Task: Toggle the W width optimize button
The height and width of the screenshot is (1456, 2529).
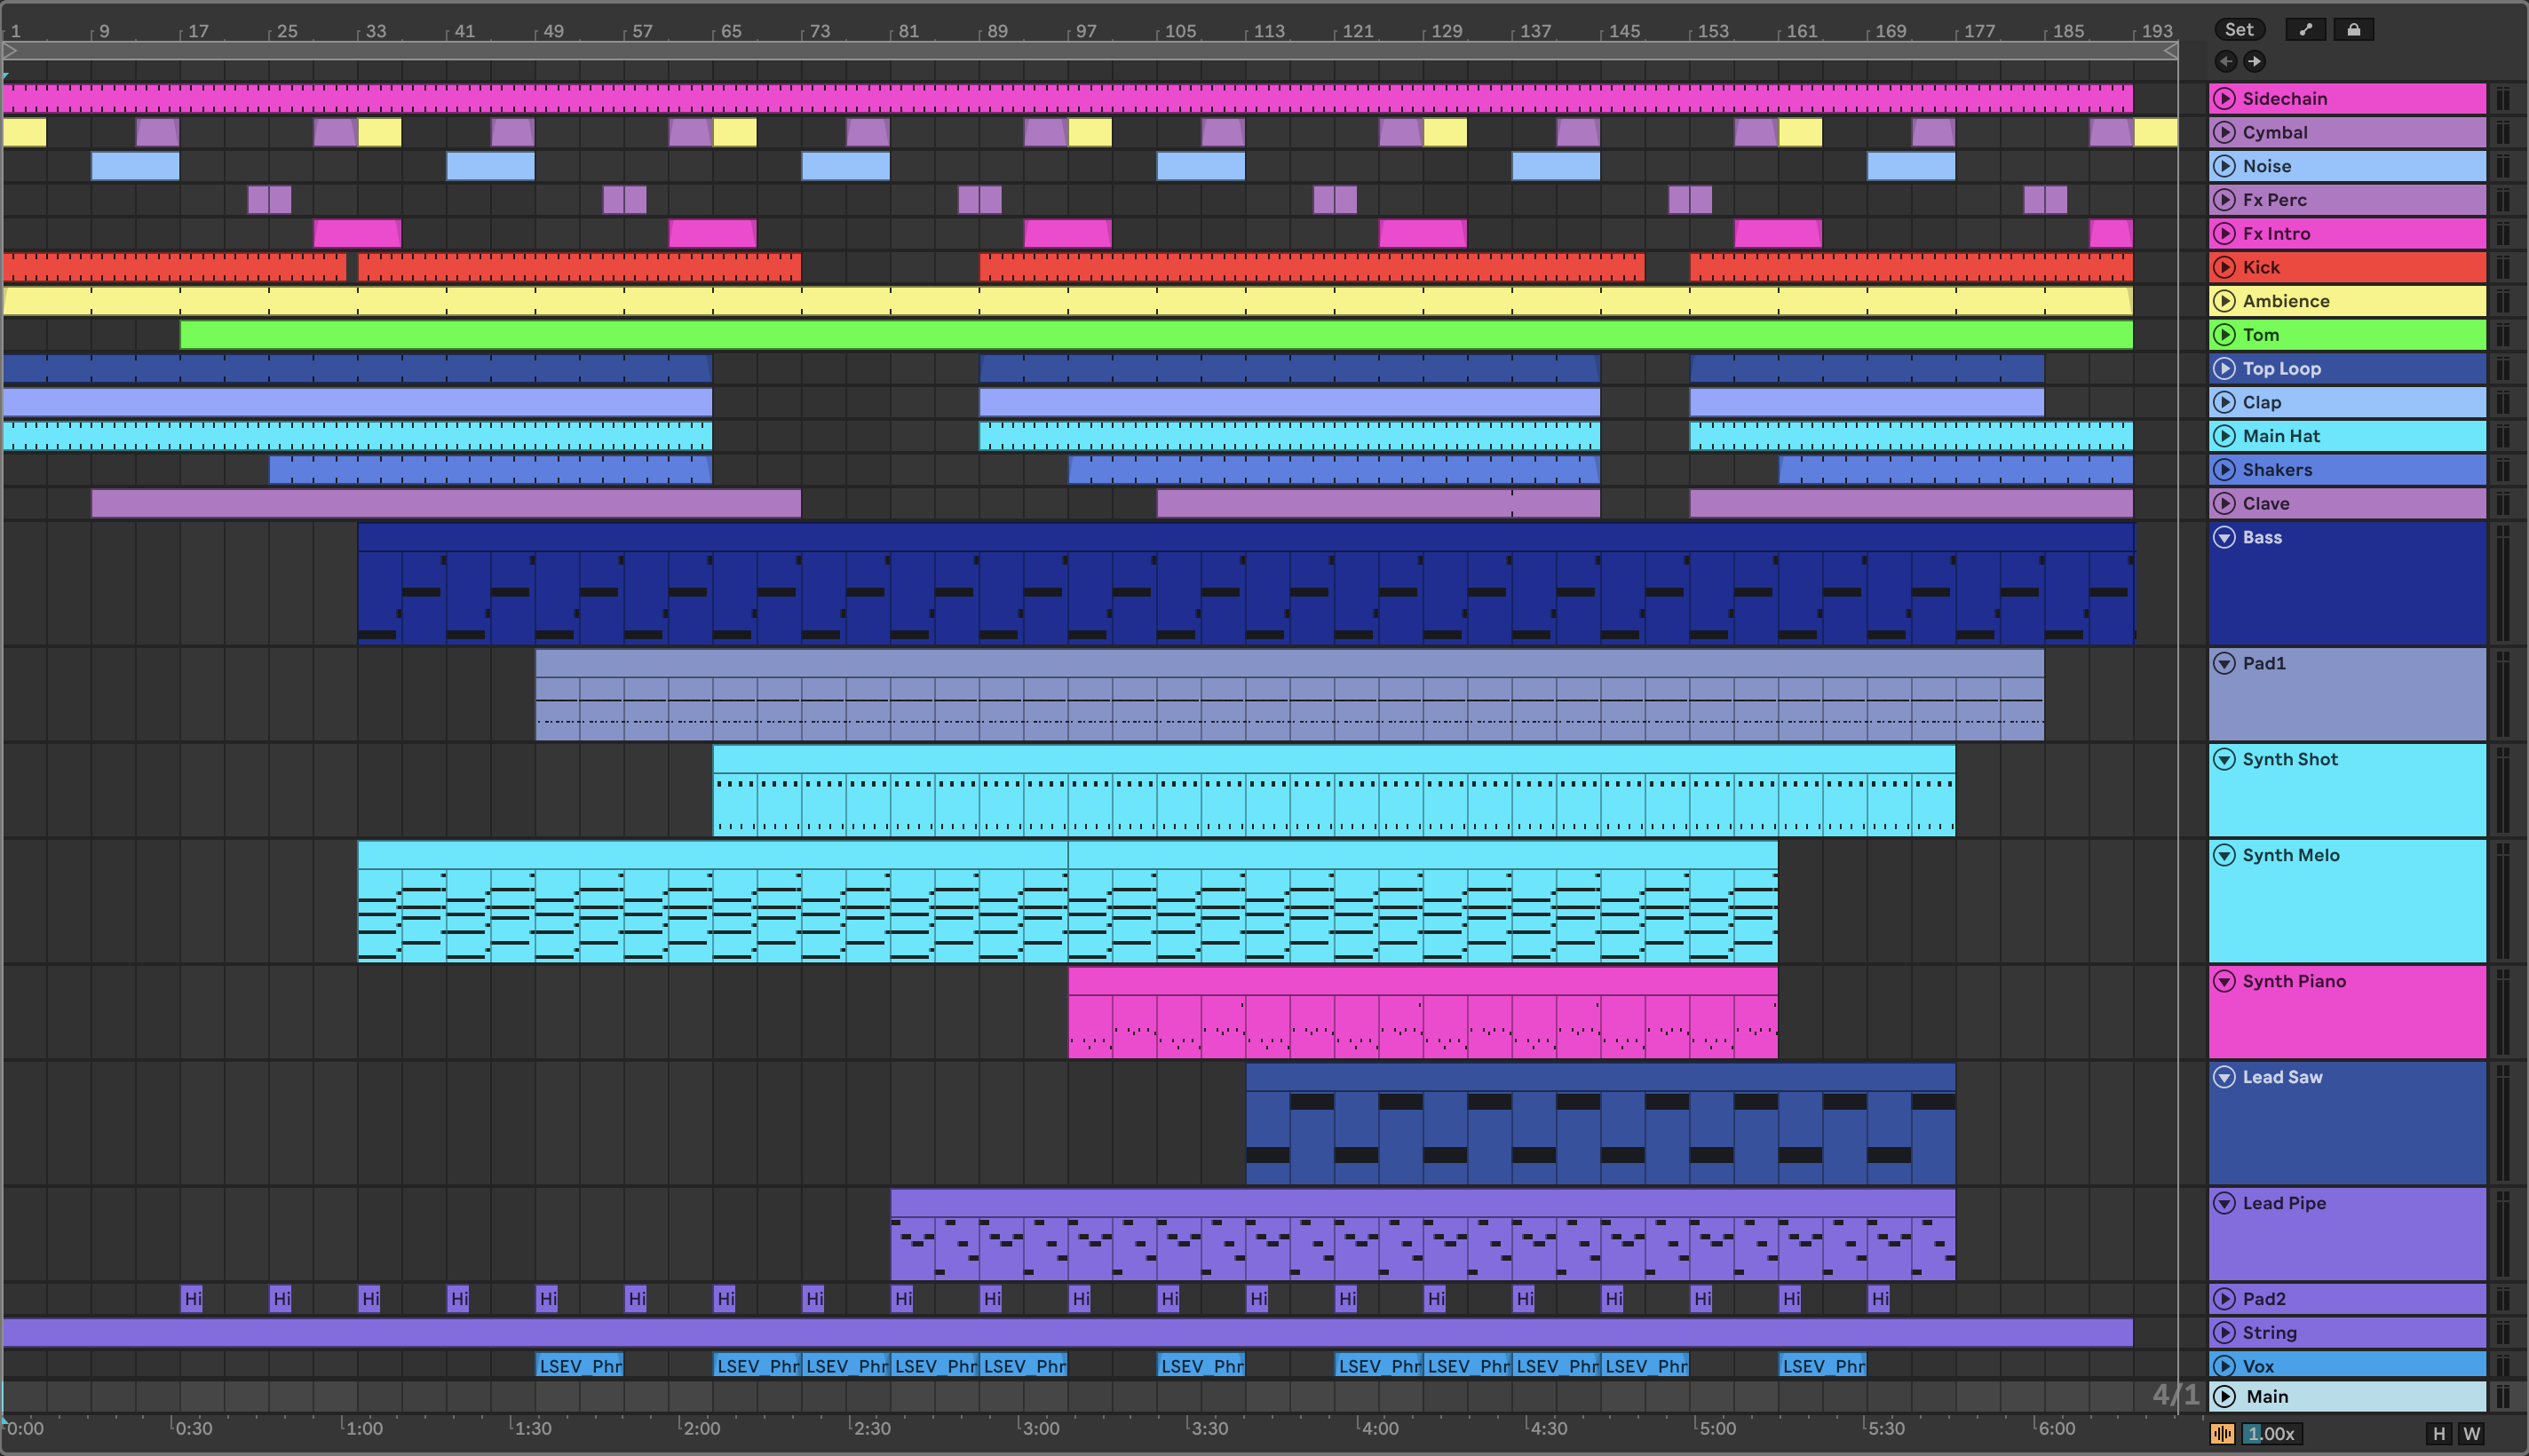Action: point(2472,1434)
